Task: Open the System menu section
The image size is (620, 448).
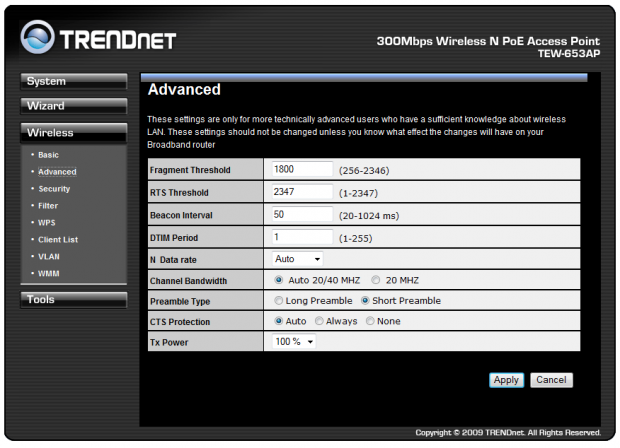Action: 74,81
